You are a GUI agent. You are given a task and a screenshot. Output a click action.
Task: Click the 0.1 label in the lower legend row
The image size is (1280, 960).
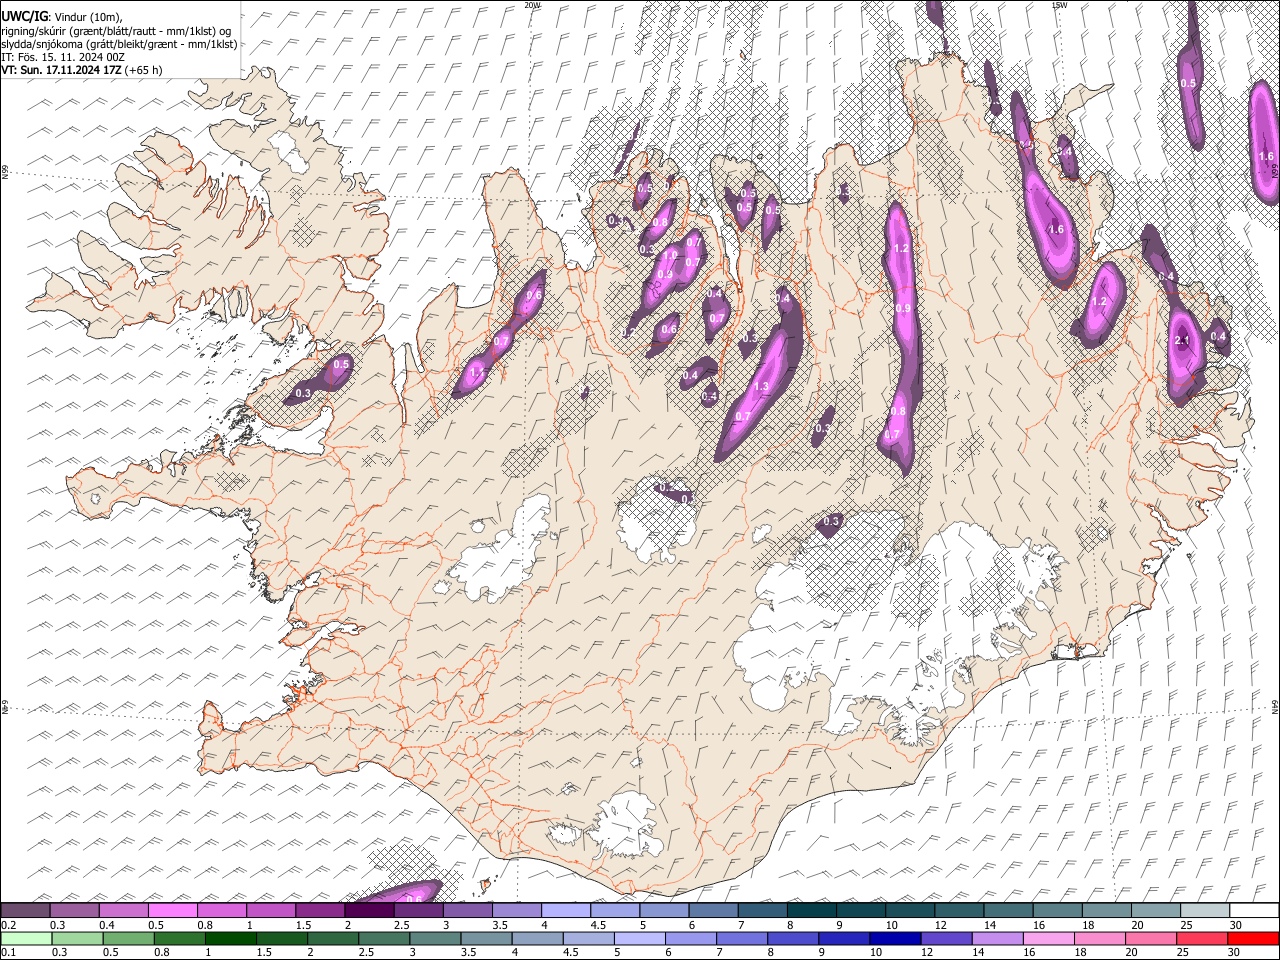pyautogui.click(x=8, y=953)
